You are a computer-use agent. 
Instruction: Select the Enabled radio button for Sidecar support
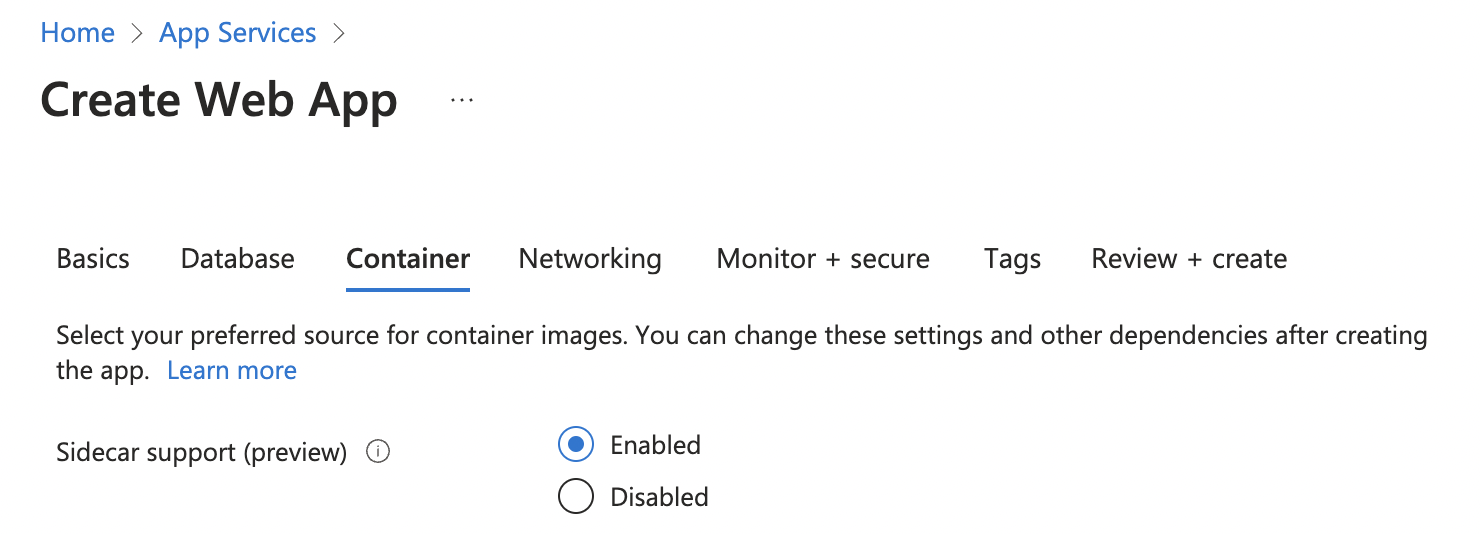[x=576, y=445]
